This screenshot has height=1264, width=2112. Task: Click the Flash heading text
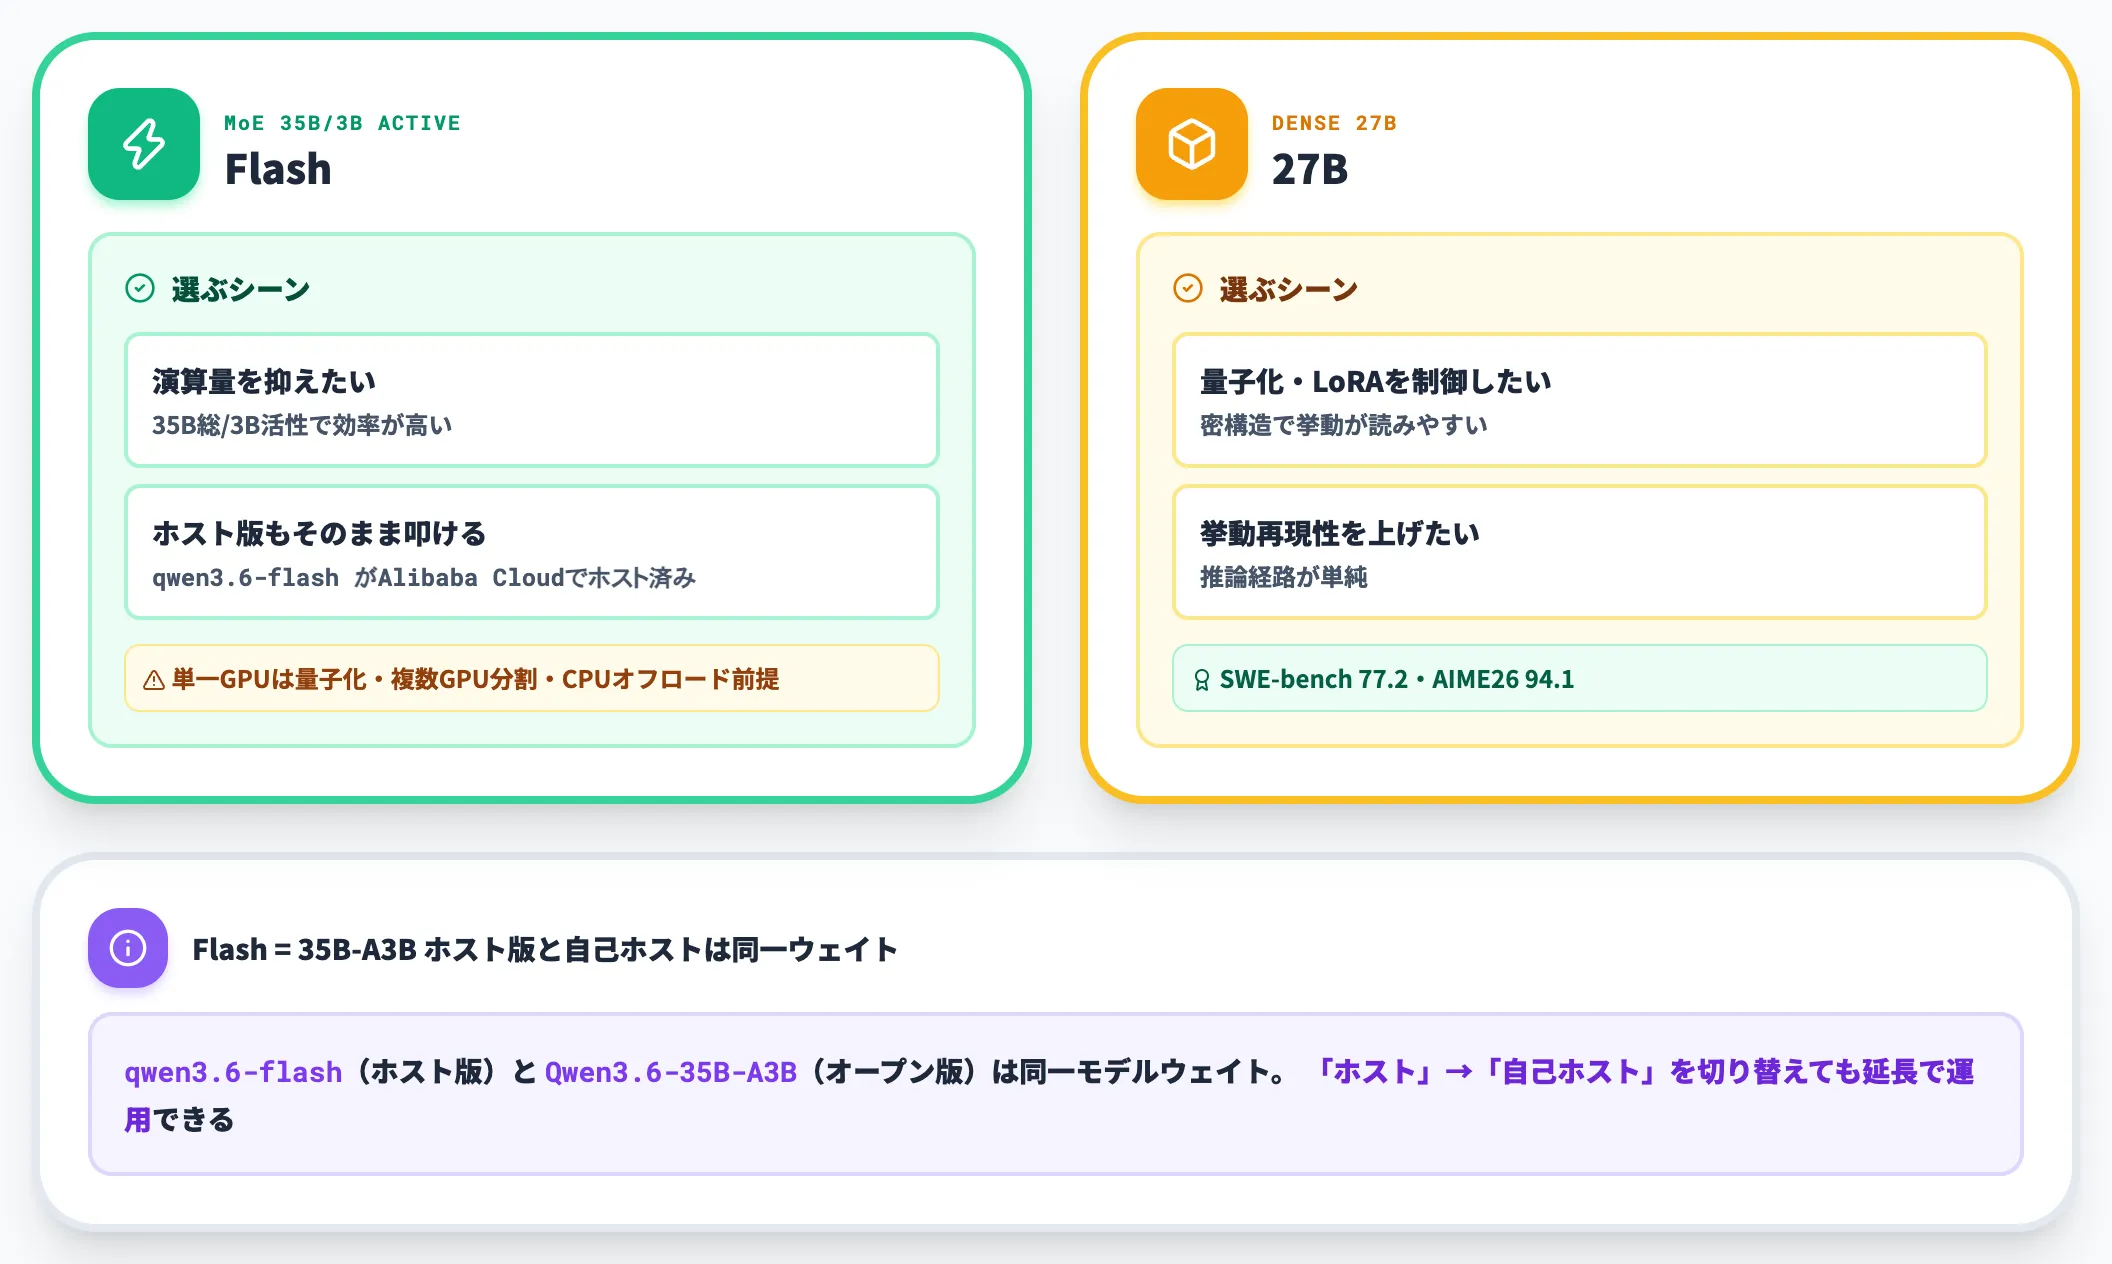tap(278, 169)
